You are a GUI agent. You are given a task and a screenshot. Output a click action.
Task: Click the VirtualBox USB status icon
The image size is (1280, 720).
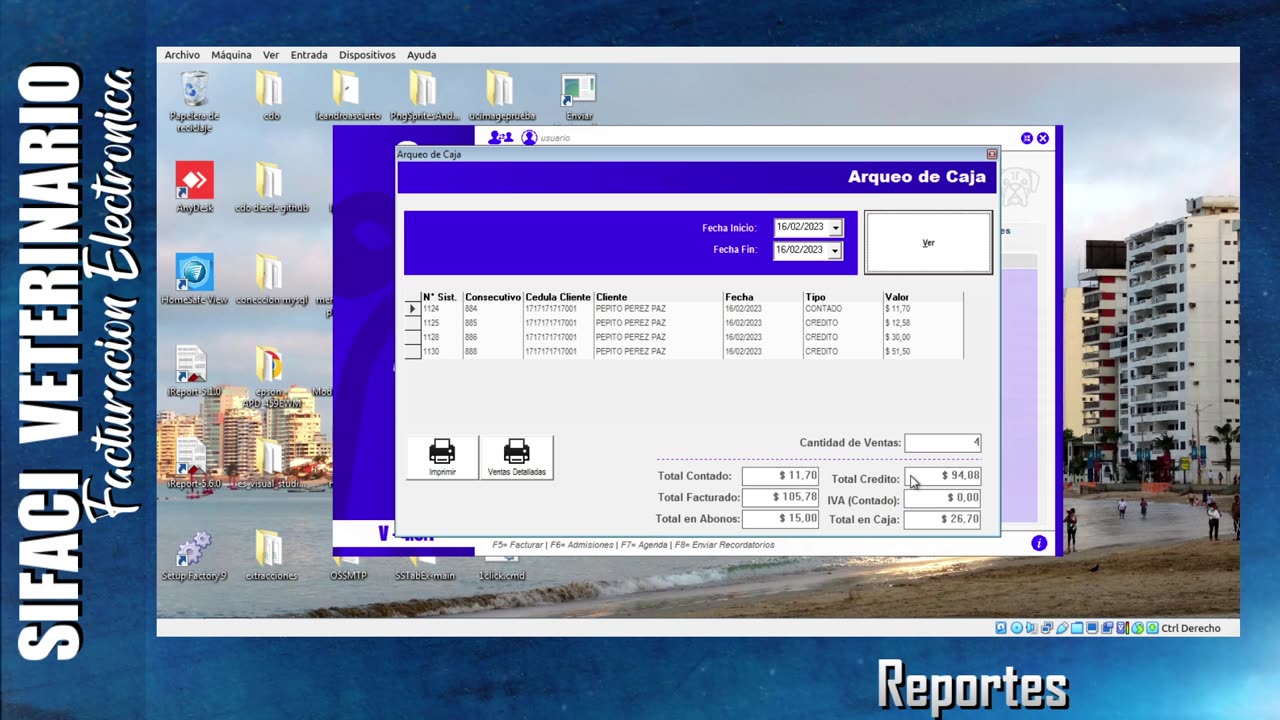[1062, 628]
